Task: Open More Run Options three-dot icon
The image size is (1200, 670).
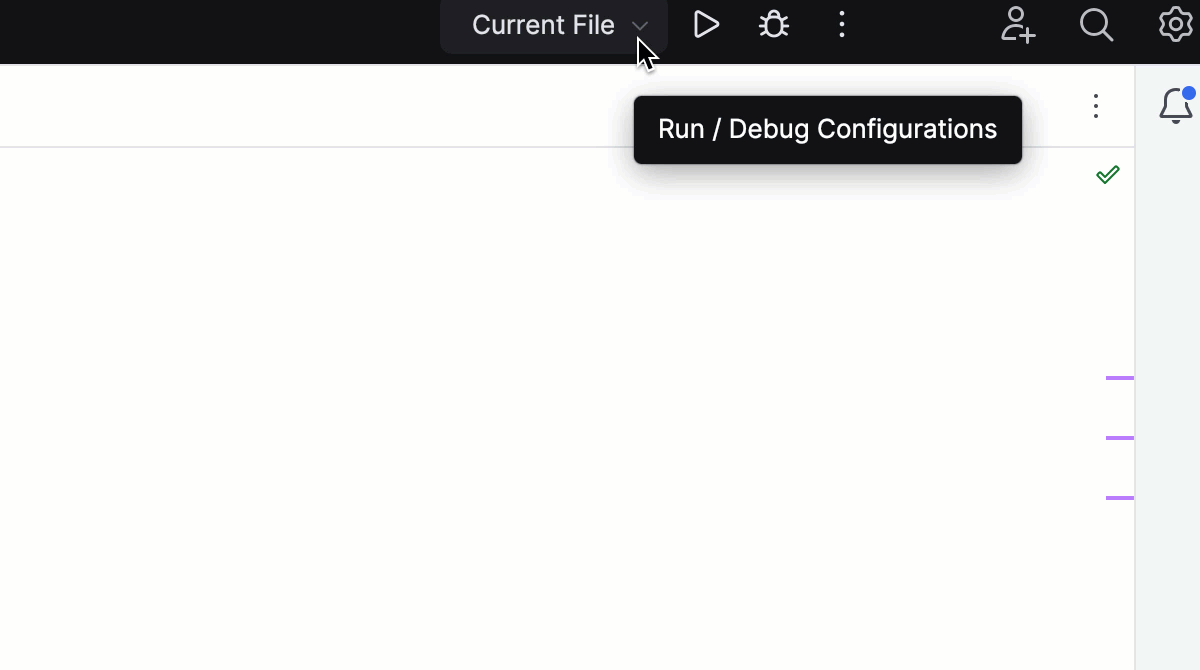Action: click(841, 24)
